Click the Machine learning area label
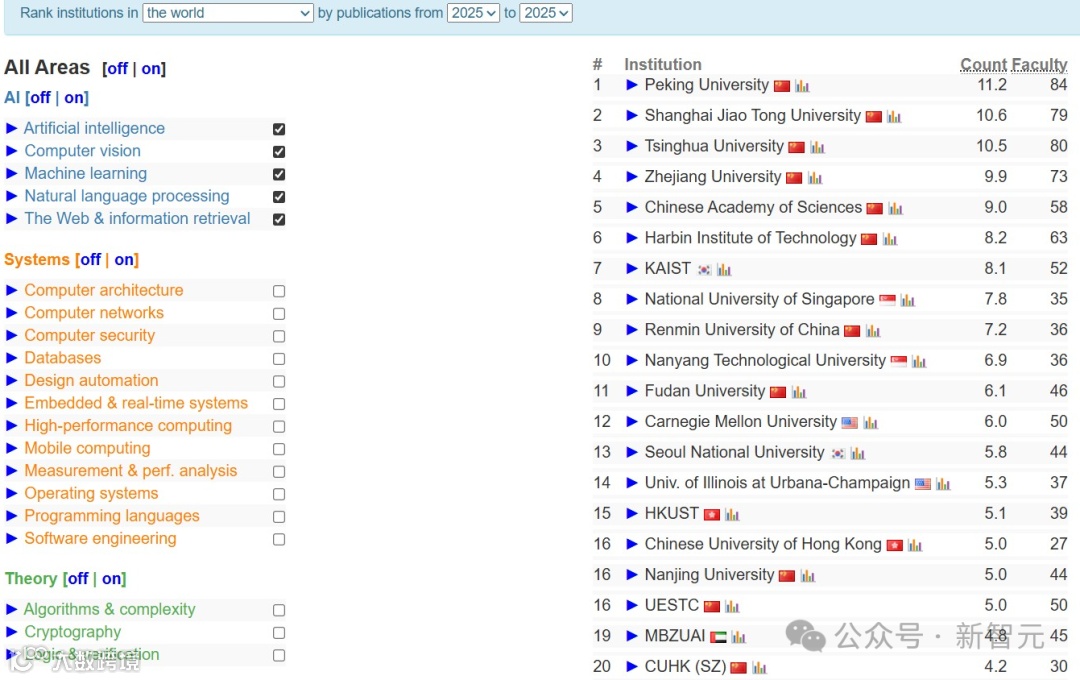 [86, 174]
